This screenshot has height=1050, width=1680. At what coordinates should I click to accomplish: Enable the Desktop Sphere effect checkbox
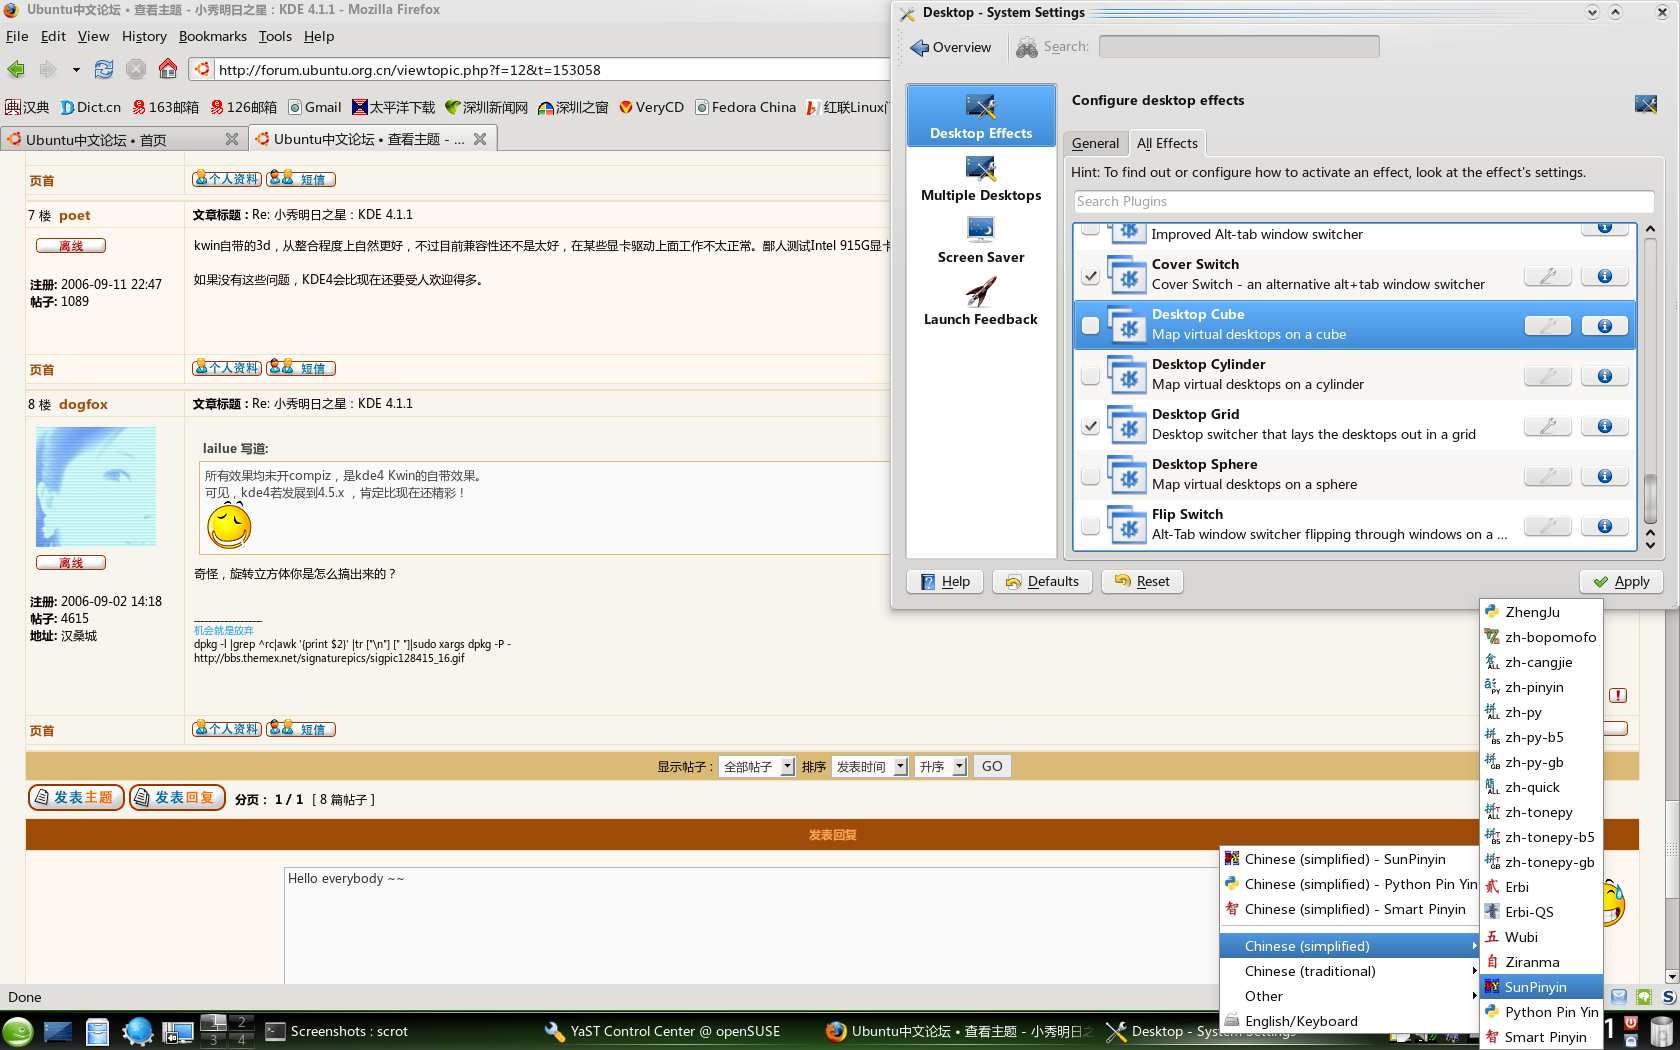click(x=1090, y=476)
